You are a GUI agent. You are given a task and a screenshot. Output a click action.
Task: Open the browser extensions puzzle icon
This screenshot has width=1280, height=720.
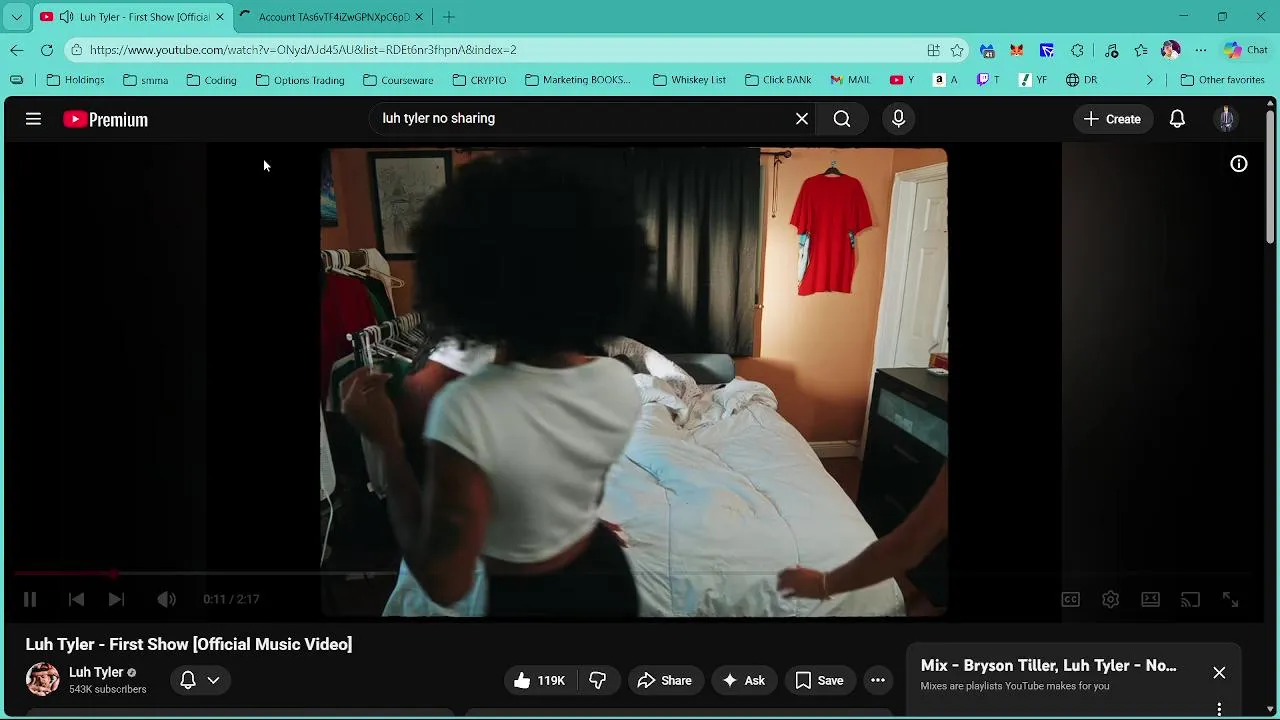pyautogui.click(x=1077, y=50)
